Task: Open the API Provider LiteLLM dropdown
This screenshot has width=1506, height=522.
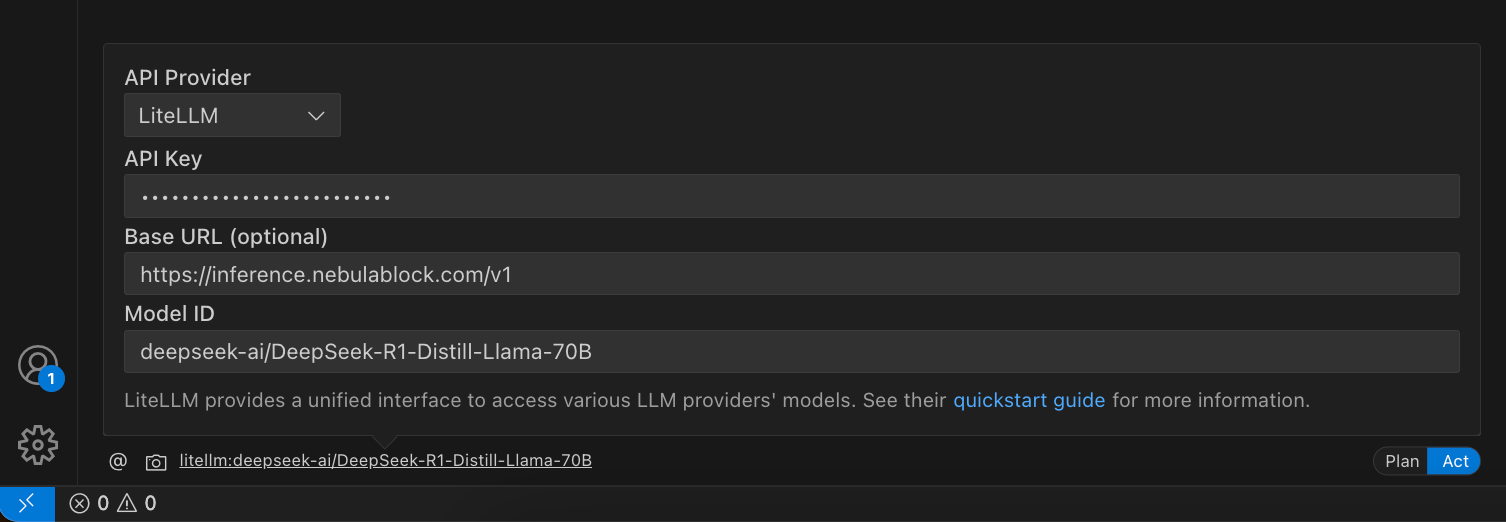Action: pyautogui.click(x=232, y=115)
